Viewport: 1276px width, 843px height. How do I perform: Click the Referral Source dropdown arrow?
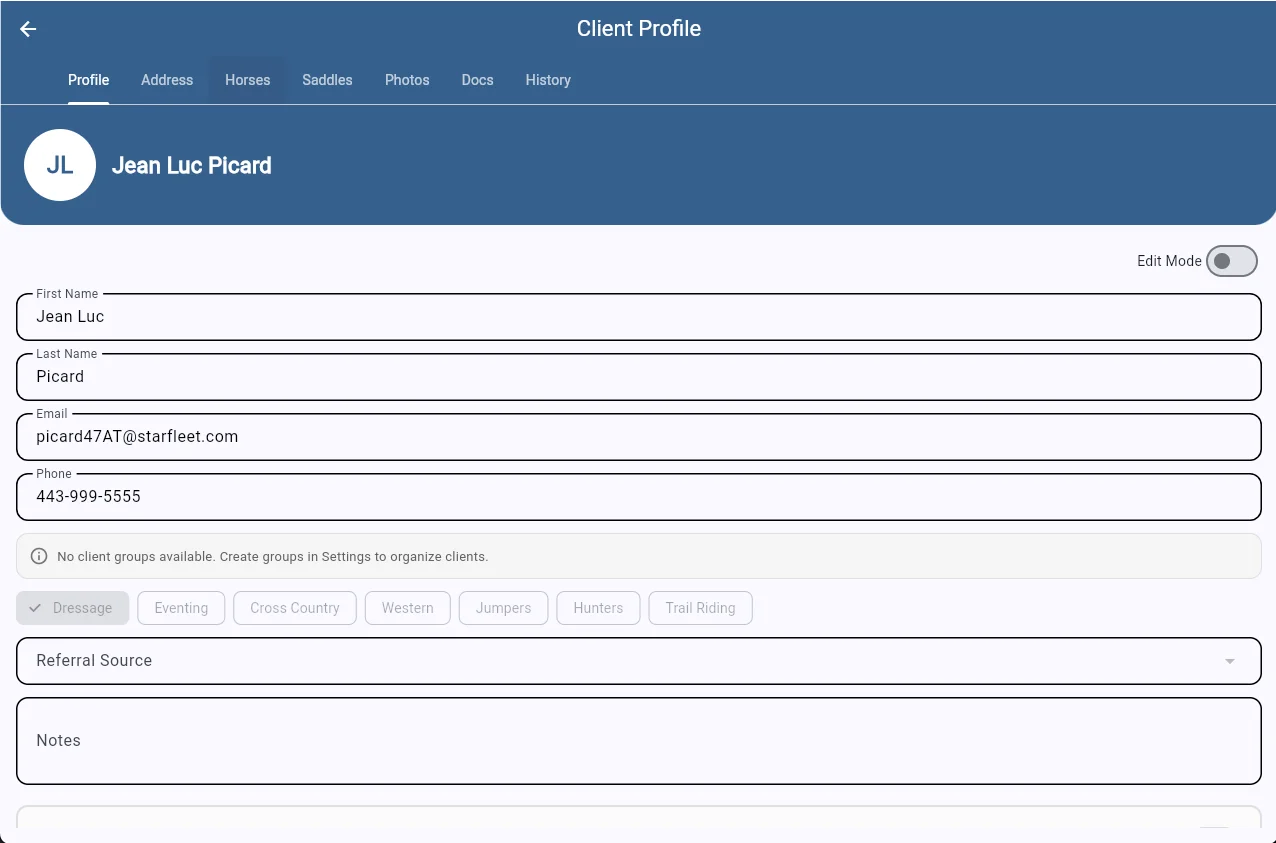click(1229, 661)
